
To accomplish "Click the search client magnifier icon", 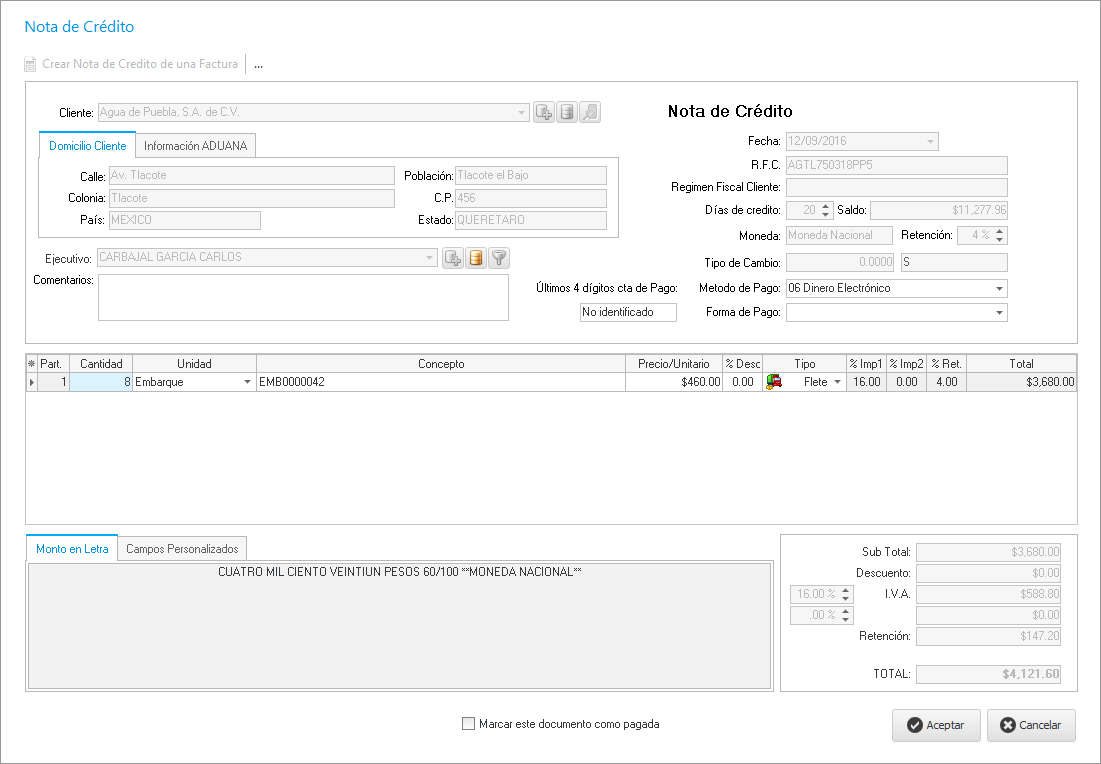I will (x=590, y=112).
